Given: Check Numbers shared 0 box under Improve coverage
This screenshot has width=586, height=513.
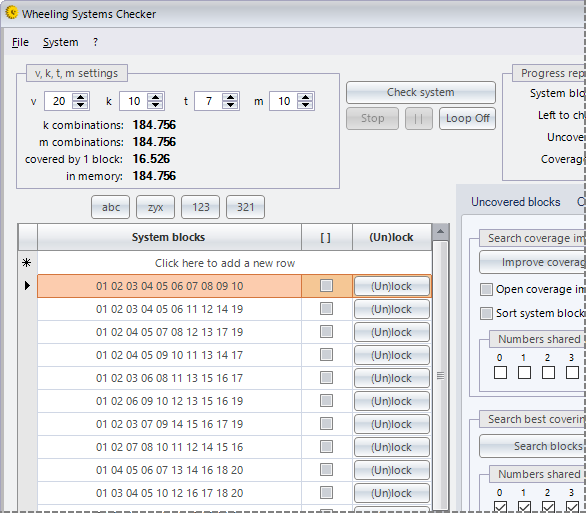Looking at the screenshot, I should pyautogui.click(x=500, y=373).
